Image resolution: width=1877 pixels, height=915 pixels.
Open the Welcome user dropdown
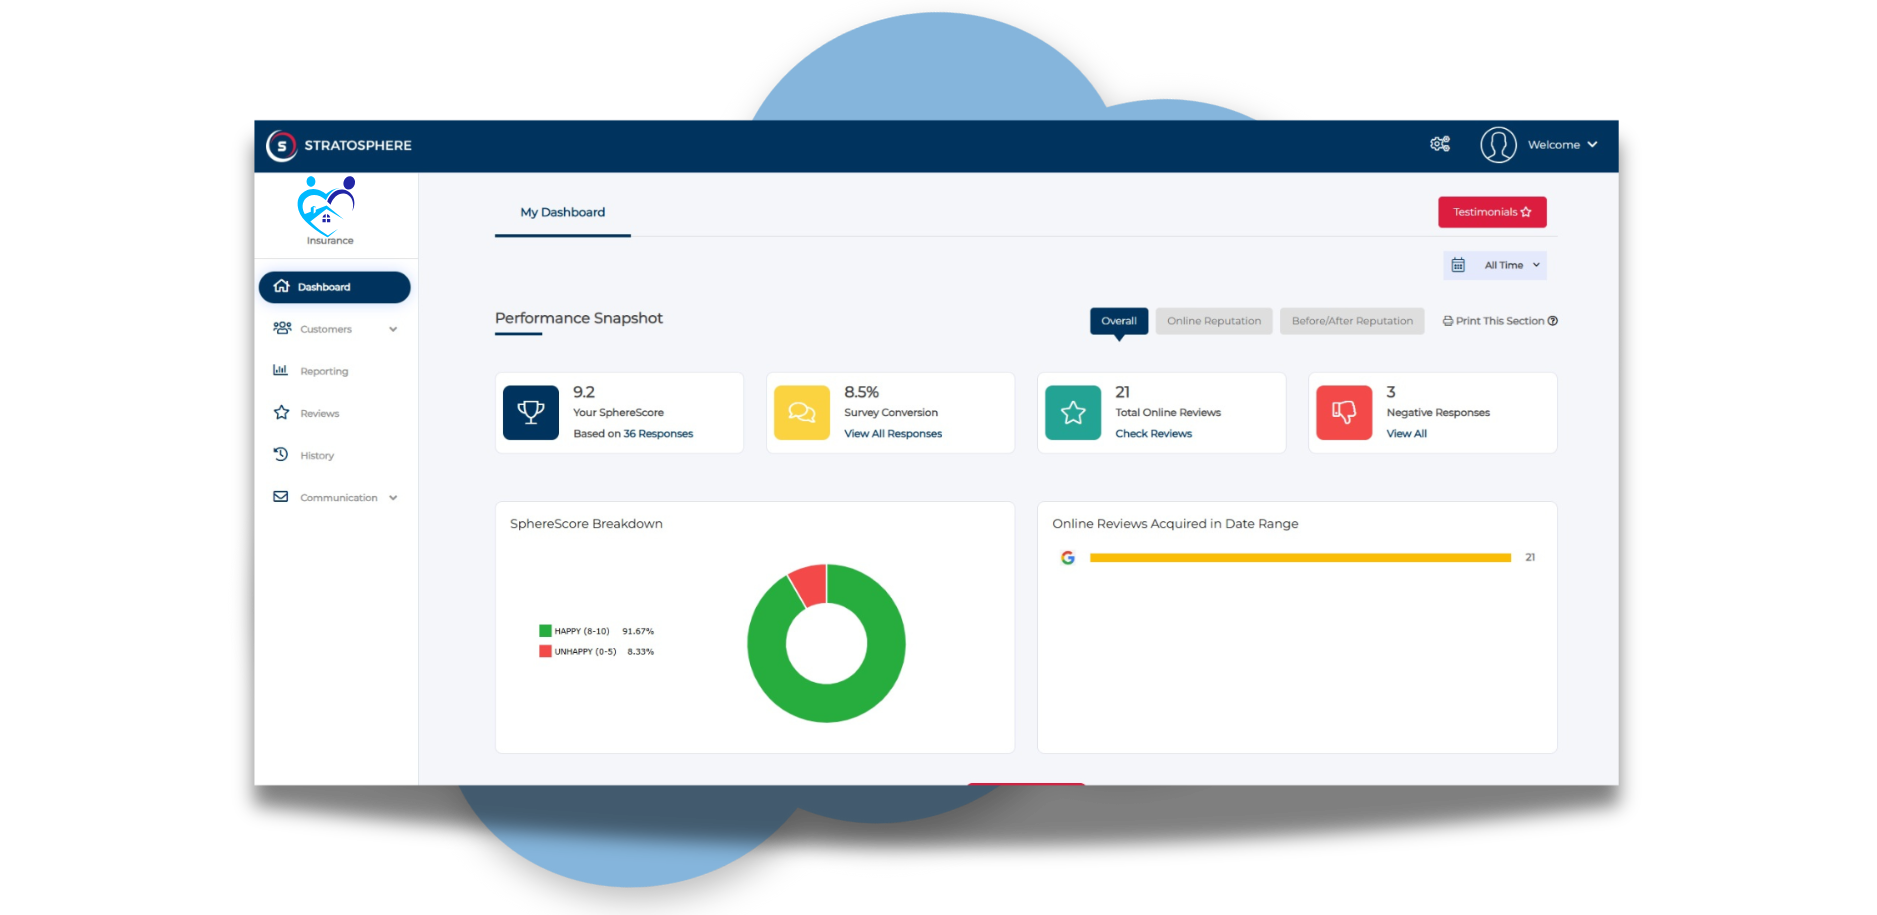point(1562,145)
